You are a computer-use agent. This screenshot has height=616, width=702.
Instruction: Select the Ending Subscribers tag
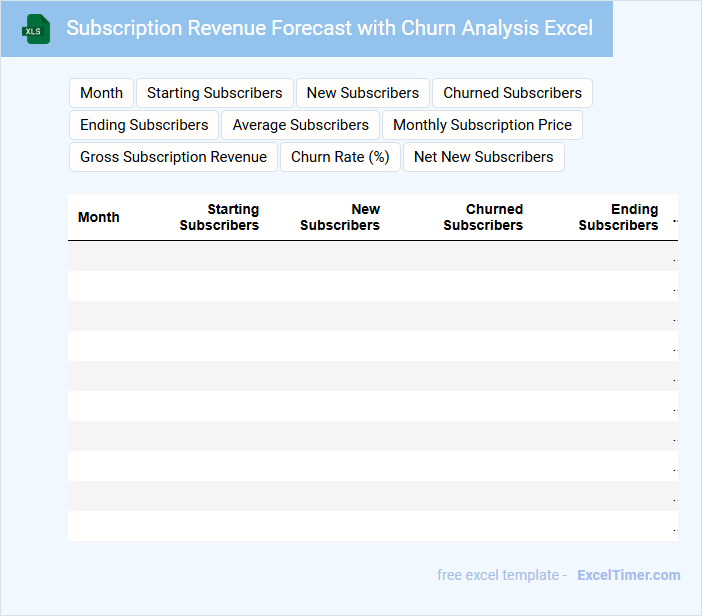pos(144,125)
